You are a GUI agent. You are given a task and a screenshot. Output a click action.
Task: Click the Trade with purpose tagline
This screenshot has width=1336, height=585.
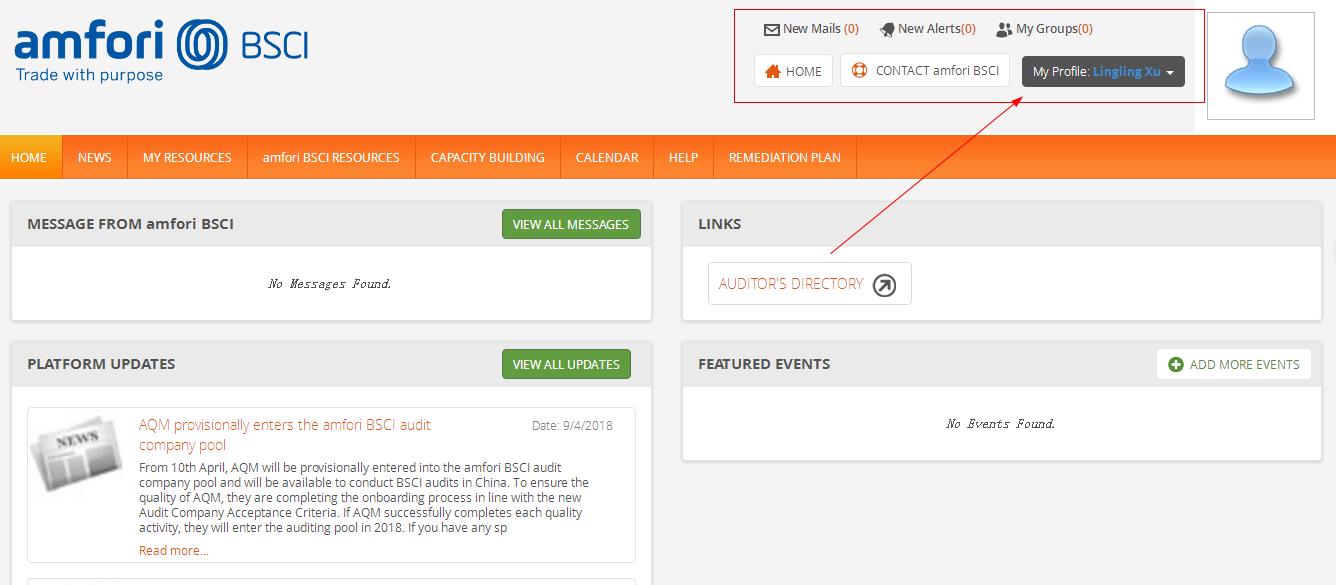(x=89, y=75)
